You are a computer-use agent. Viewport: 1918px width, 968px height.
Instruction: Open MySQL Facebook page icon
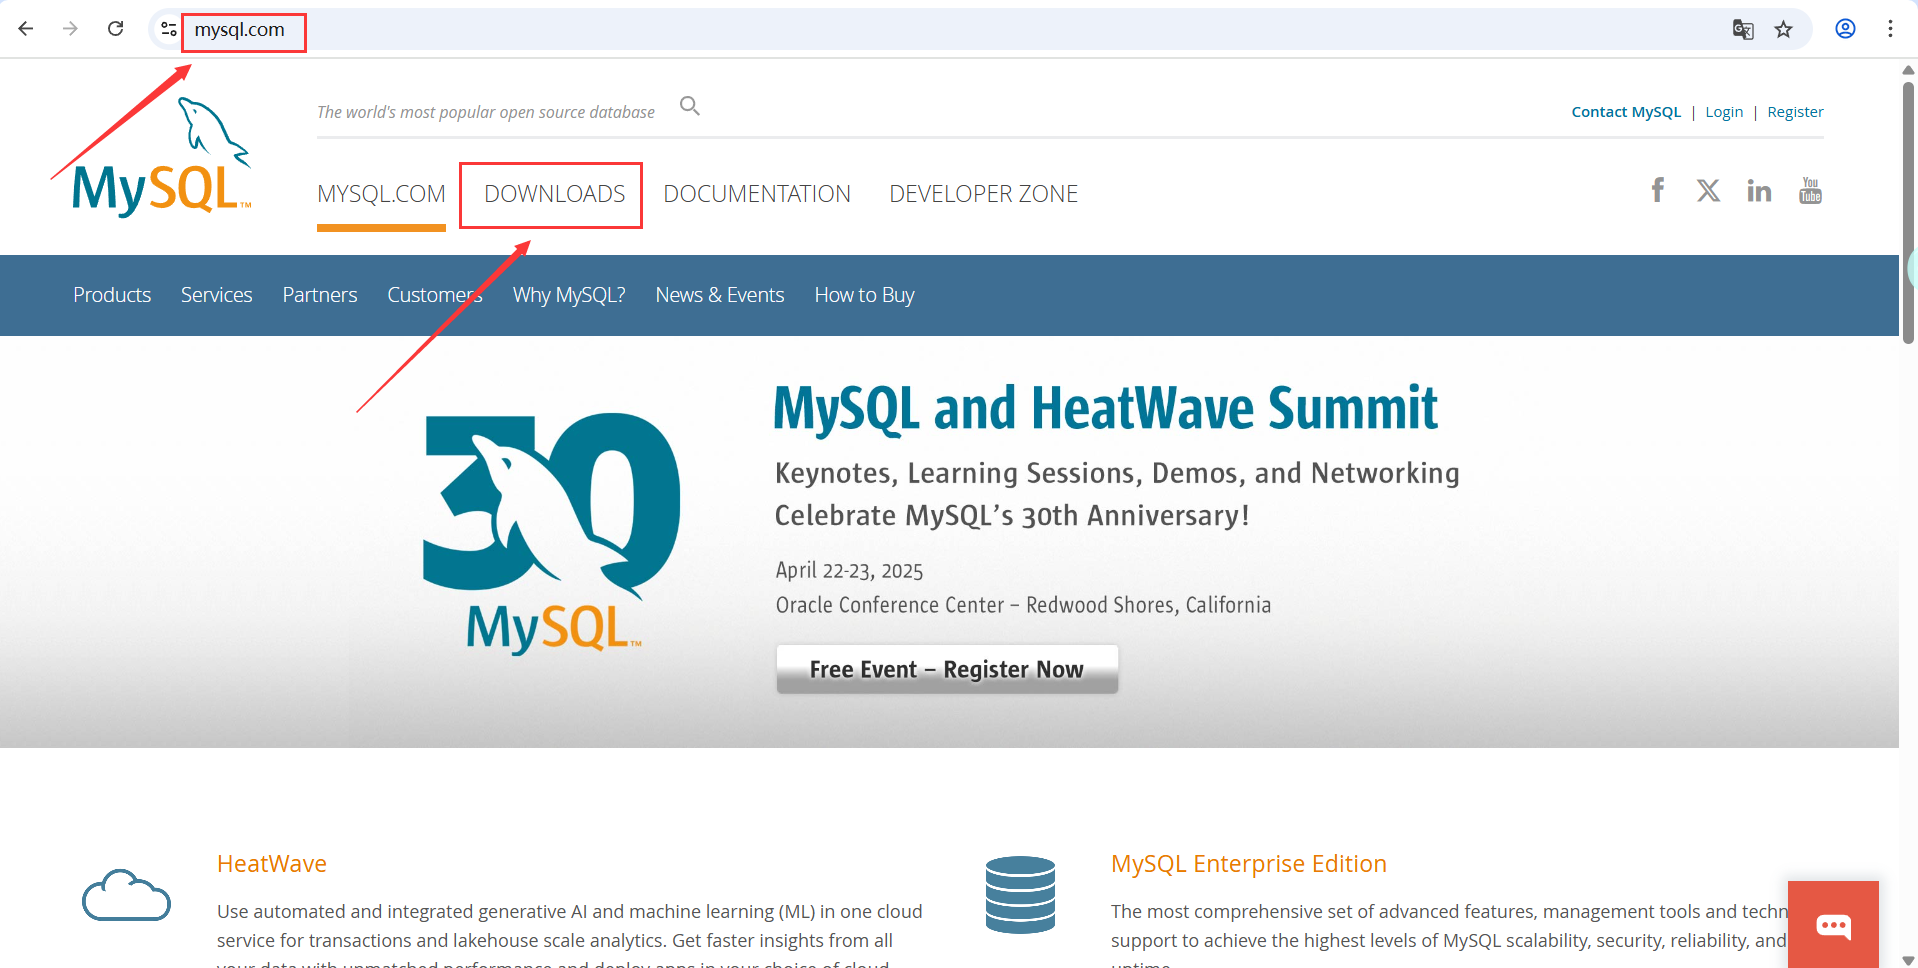pos(1658,190)
